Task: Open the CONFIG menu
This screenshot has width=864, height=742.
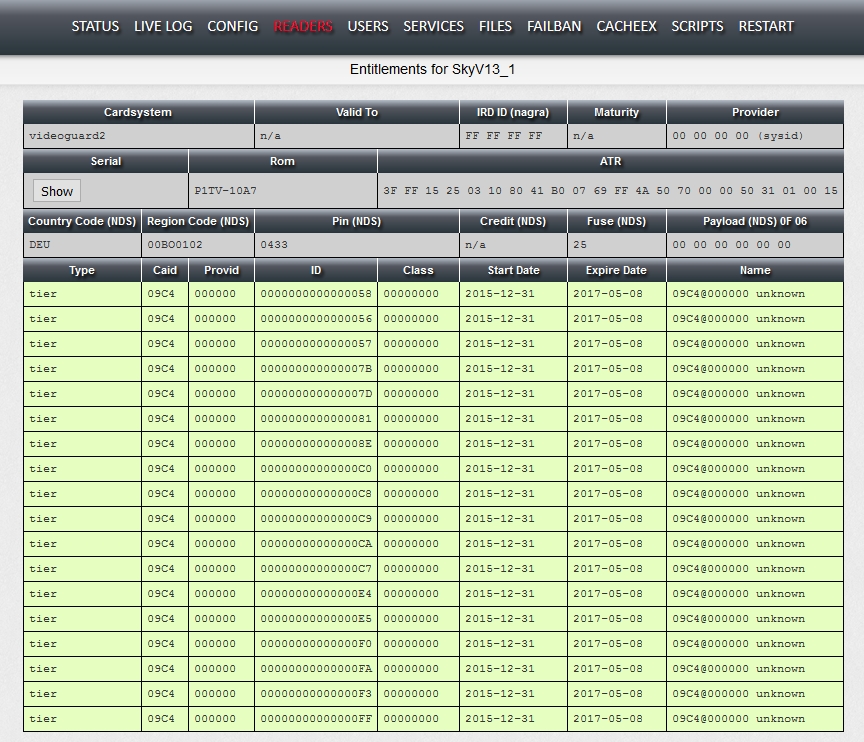Action: click(x=233, y=26)
